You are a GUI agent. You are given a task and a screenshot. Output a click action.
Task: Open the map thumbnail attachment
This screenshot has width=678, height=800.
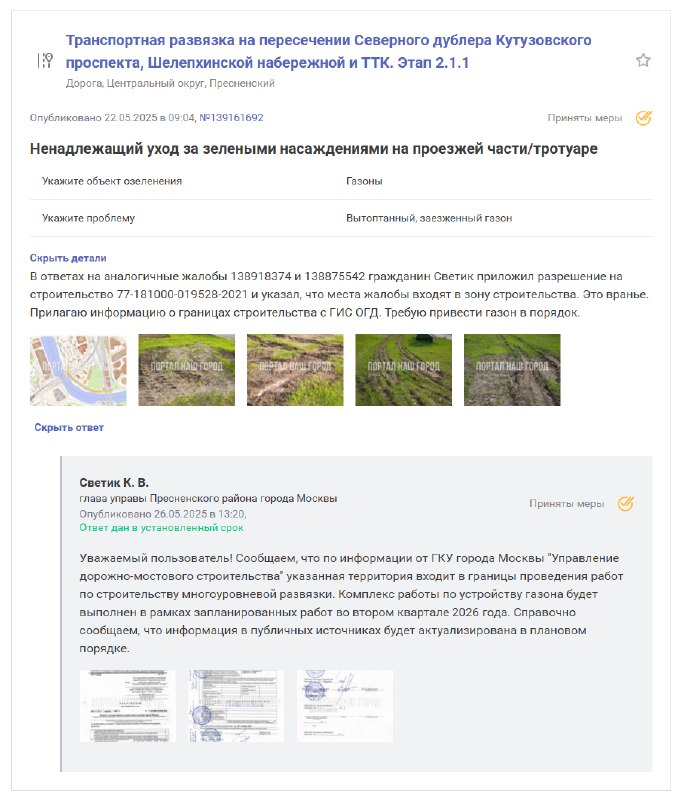coord(78,370)
